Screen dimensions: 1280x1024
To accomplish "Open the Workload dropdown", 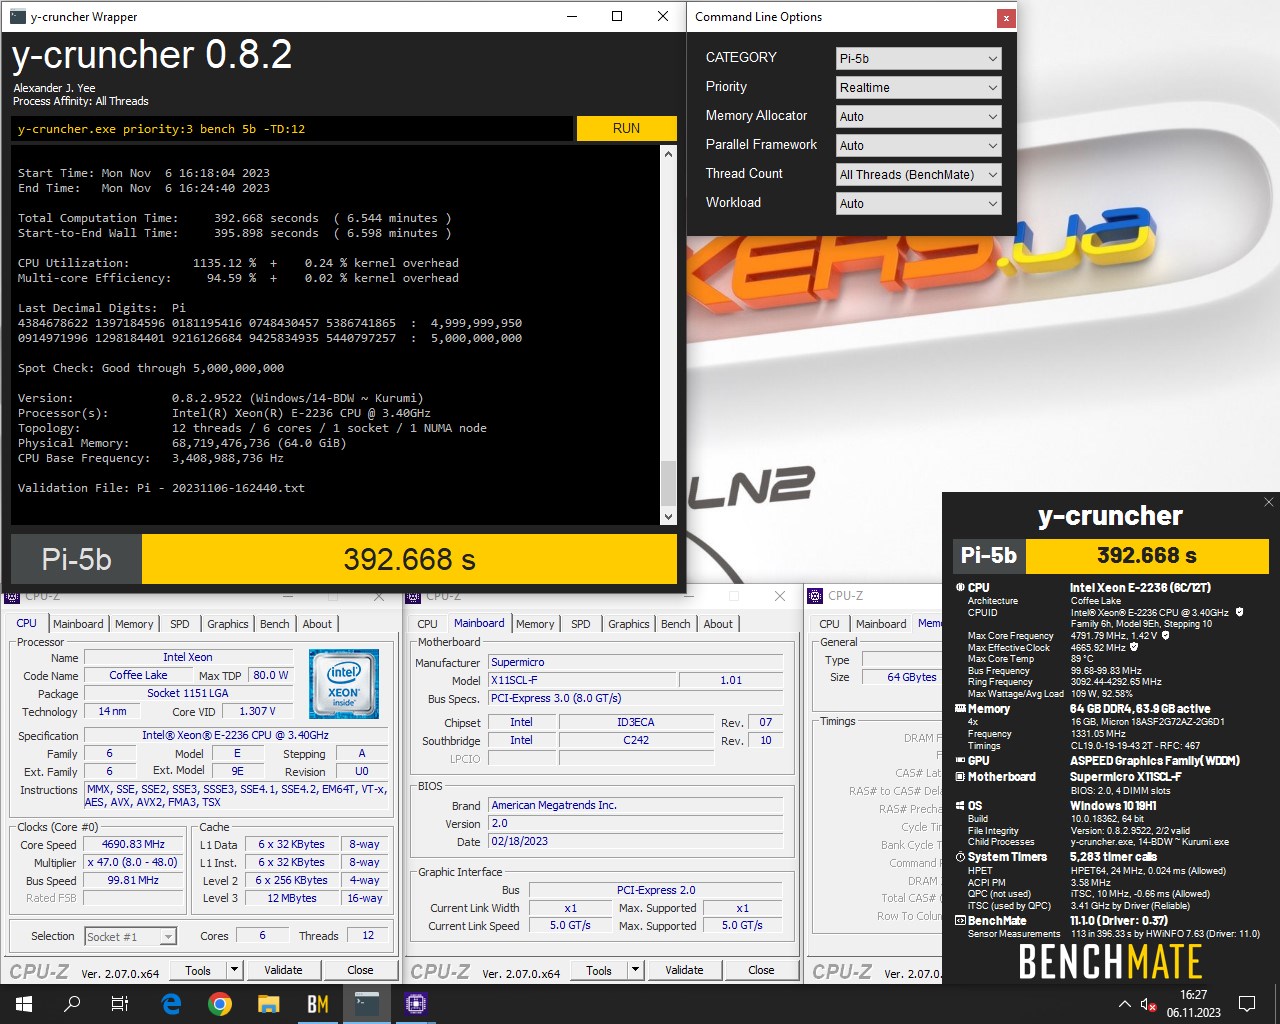I will tap(918, 203).
